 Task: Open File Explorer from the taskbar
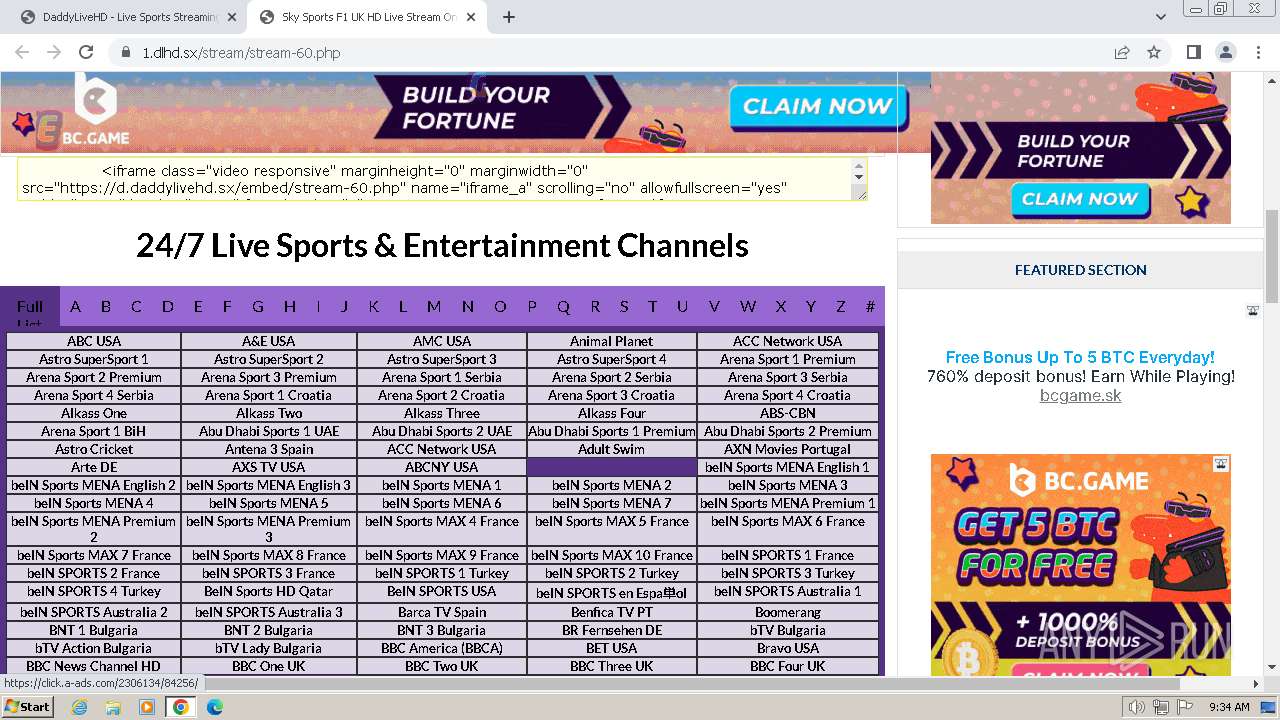tap(113, 707)
